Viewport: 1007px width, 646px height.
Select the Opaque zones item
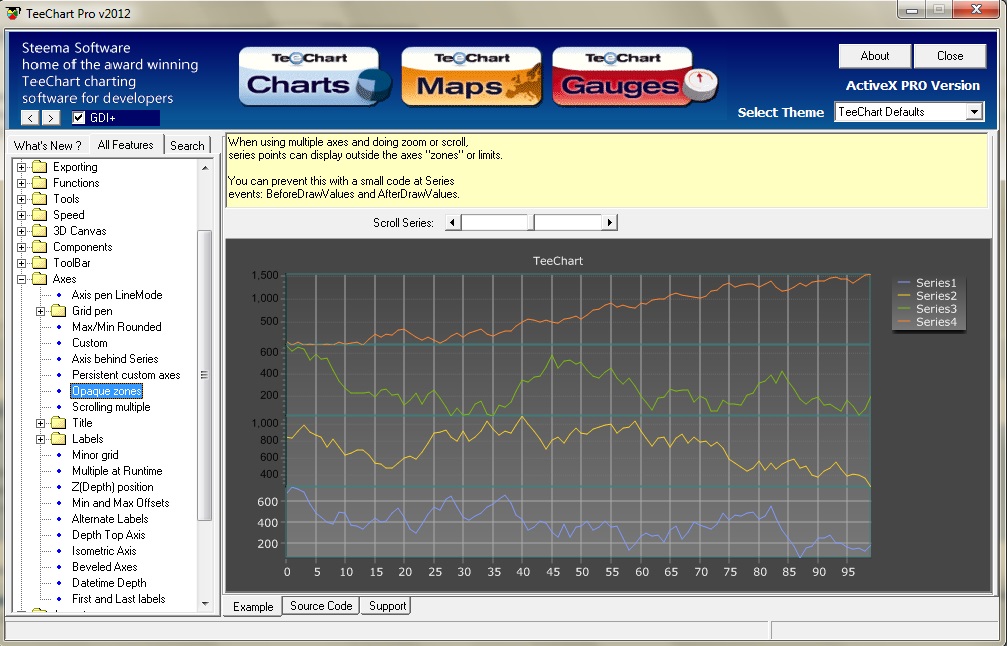coord(107,392)
